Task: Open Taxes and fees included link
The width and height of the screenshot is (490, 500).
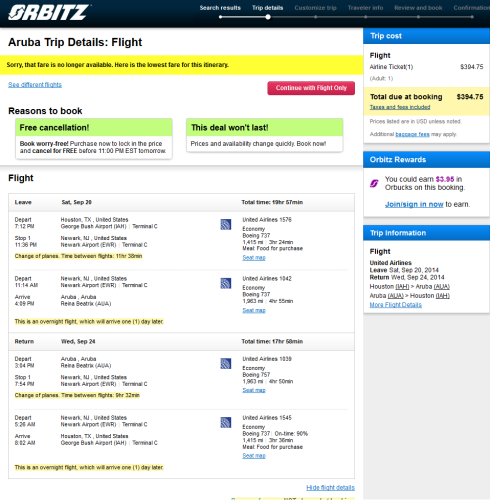Action: (x=400, y=107)
